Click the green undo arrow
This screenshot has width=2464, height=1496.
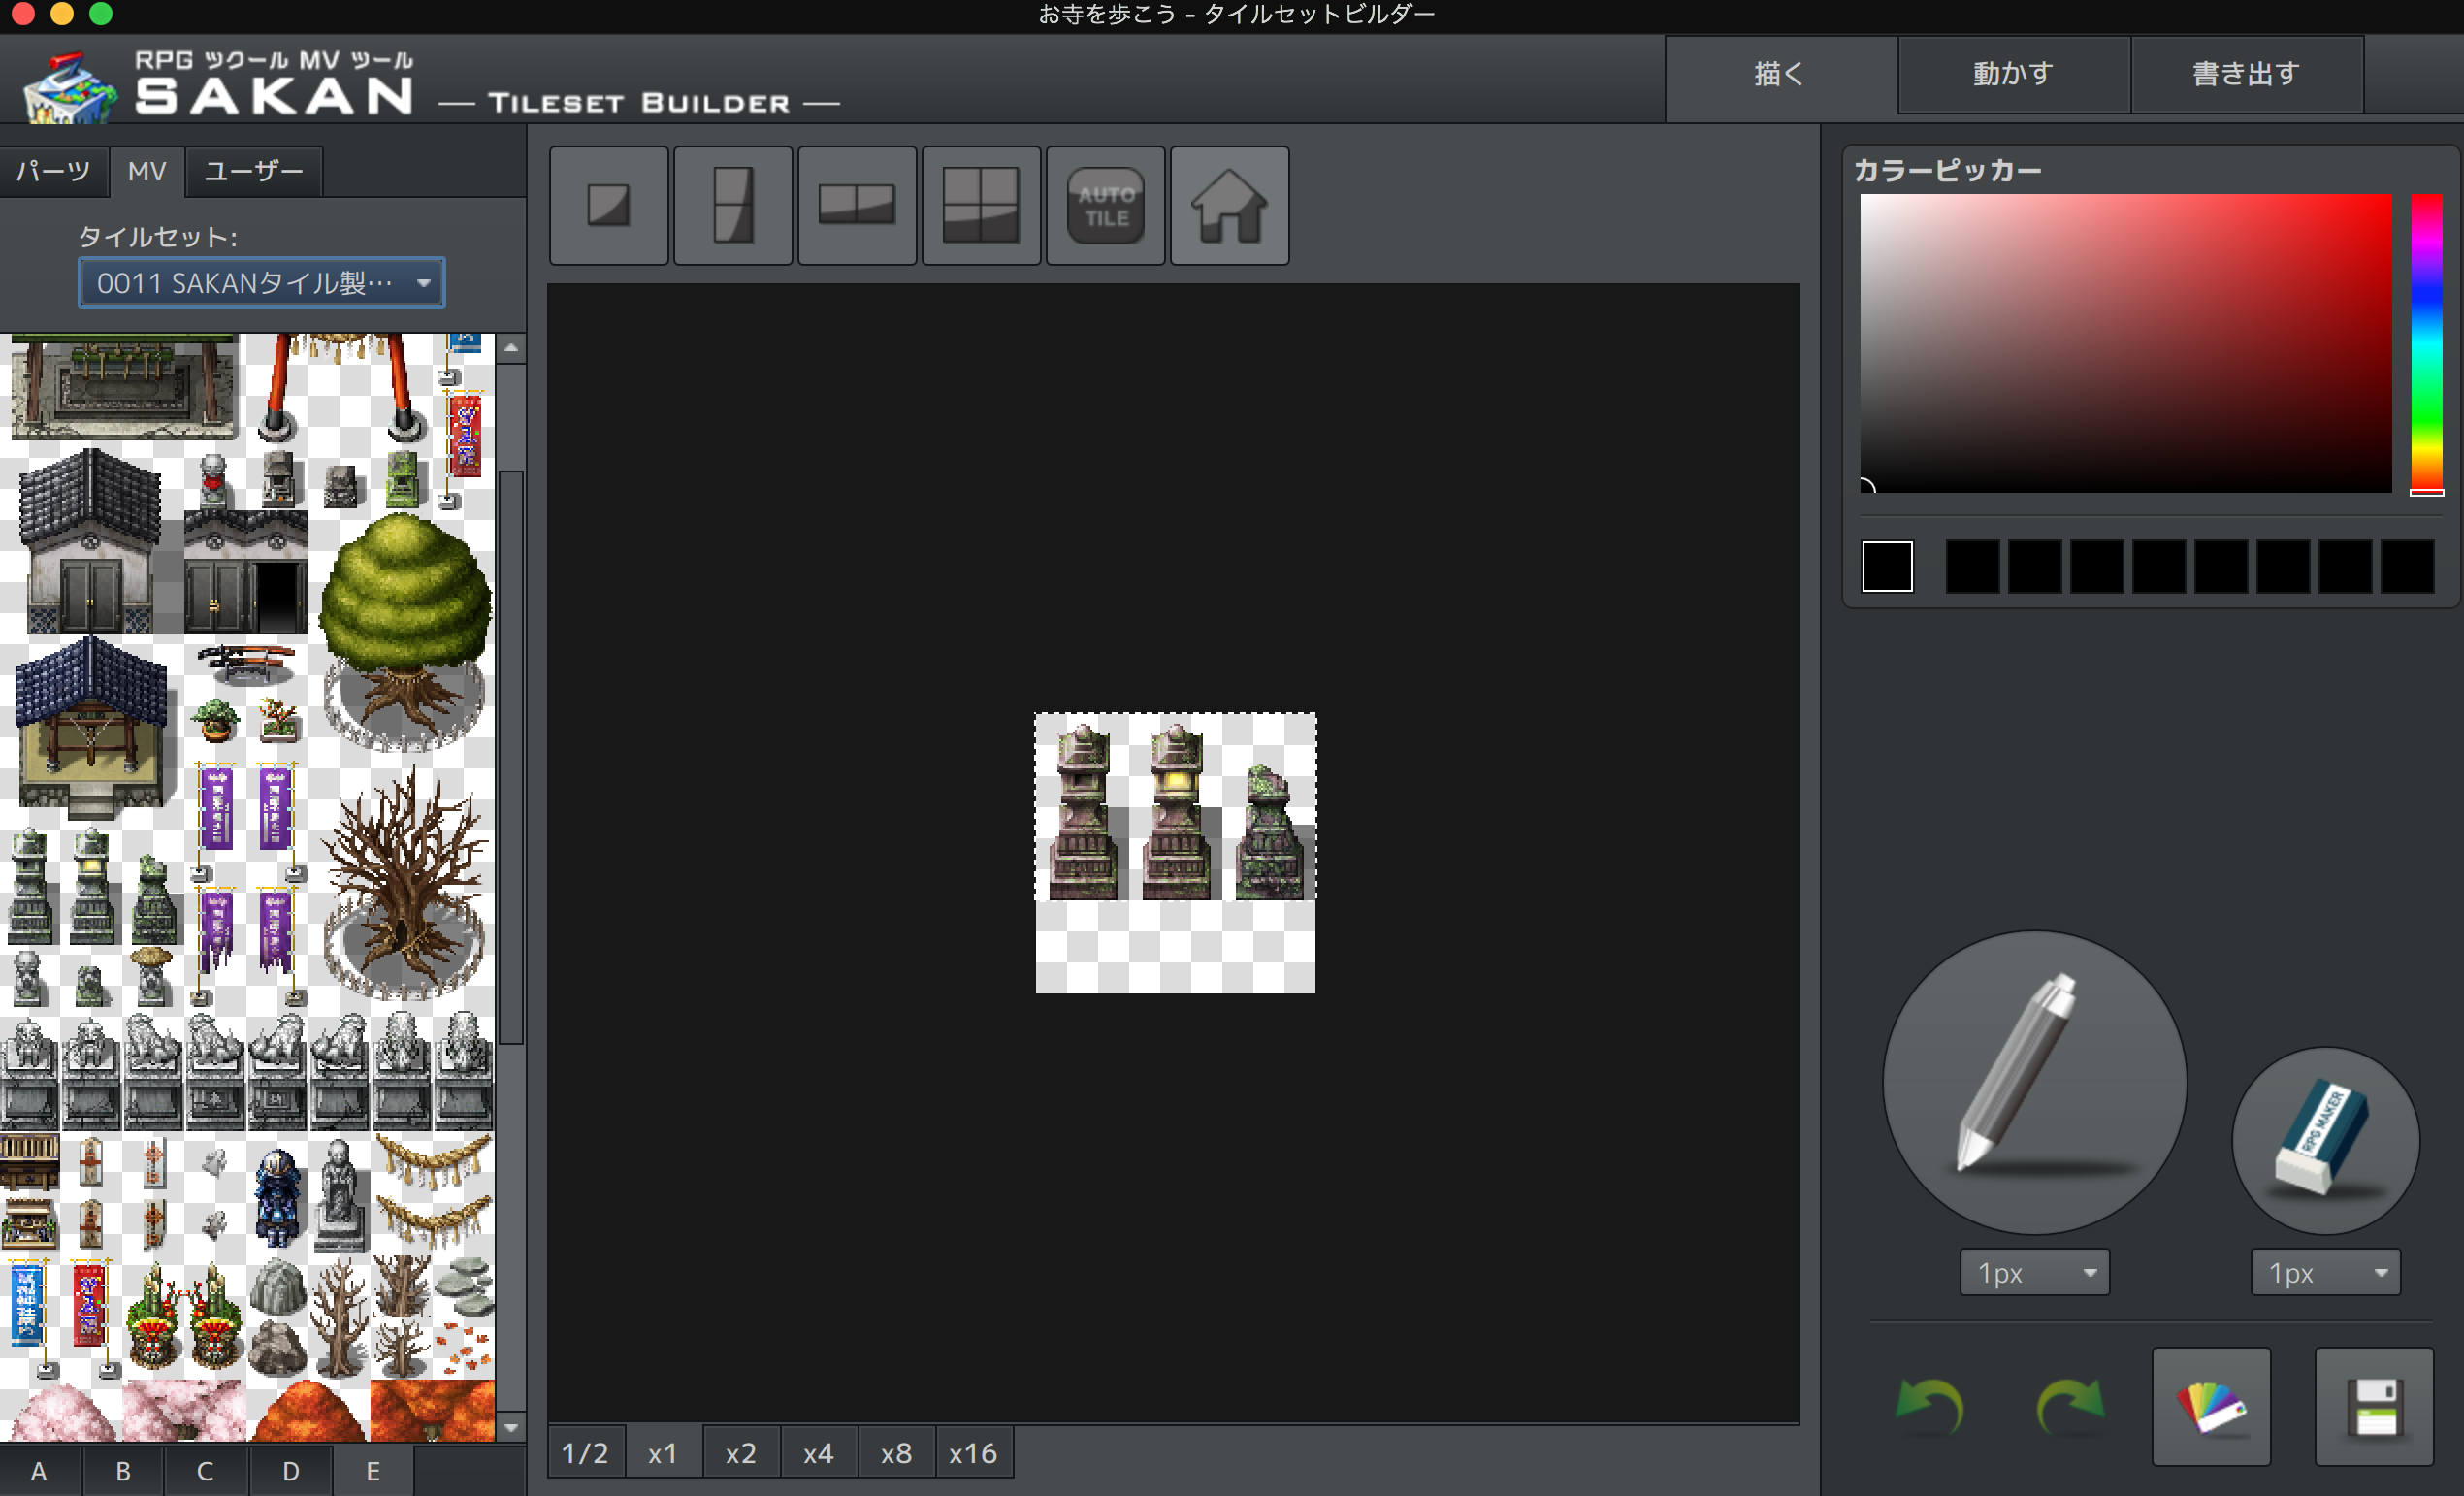click(x=1929, y=1406)
